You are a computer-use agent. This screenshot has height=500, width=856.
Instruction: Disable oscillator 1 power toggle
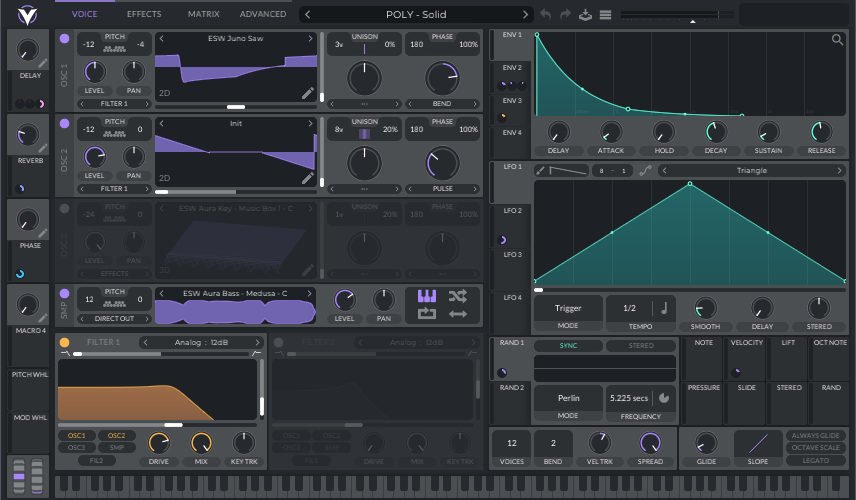point(65,38)
